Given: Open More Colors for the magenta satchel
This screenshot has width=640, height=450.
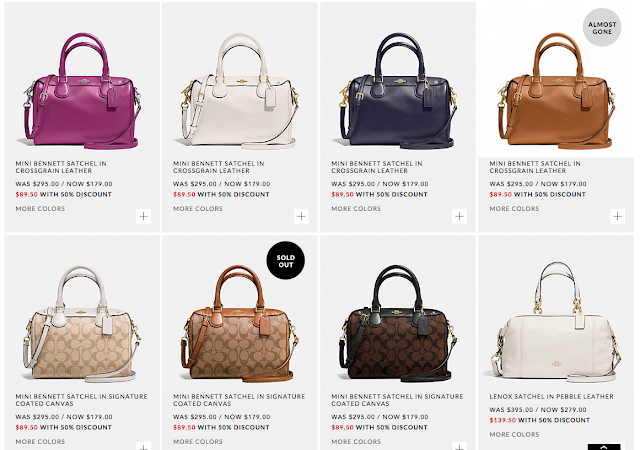Looking at the screenshot, I should (40, 209).
